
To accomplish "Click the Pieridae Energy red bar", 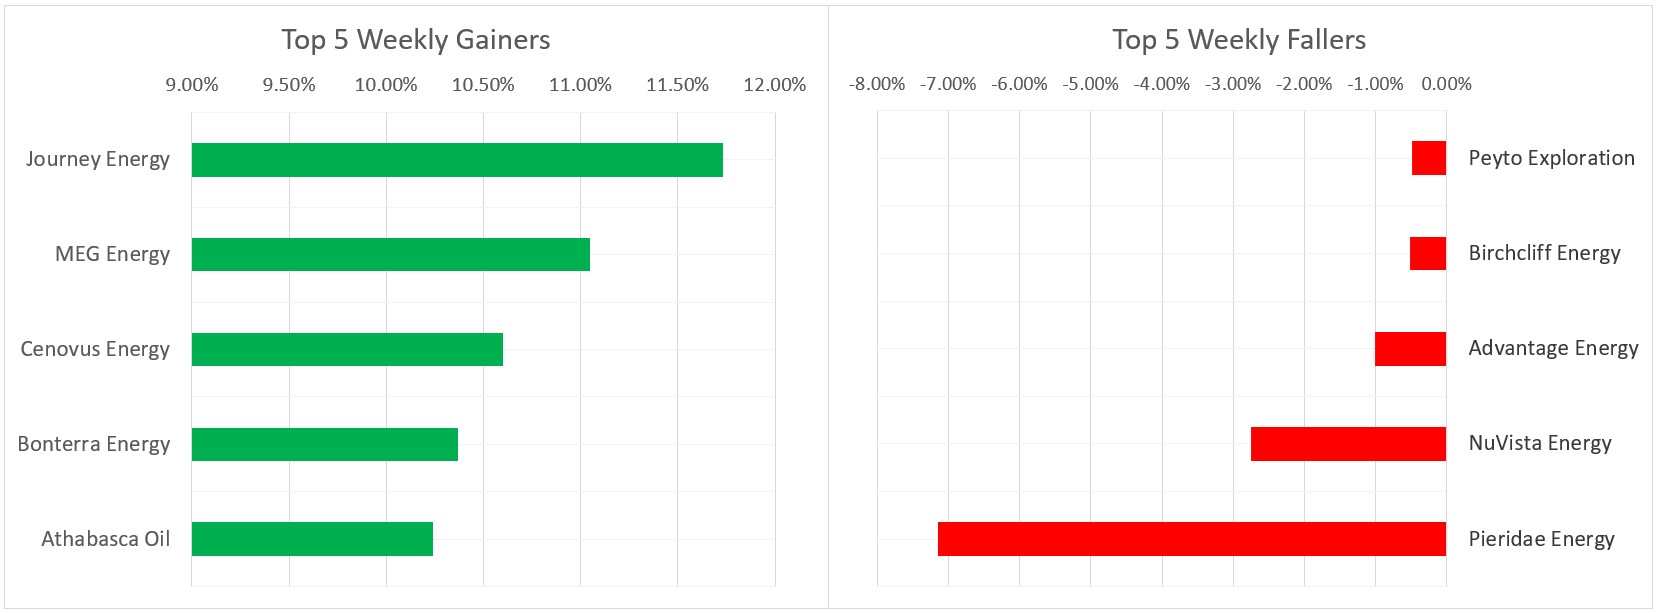I will click(x=1192, y=539).
